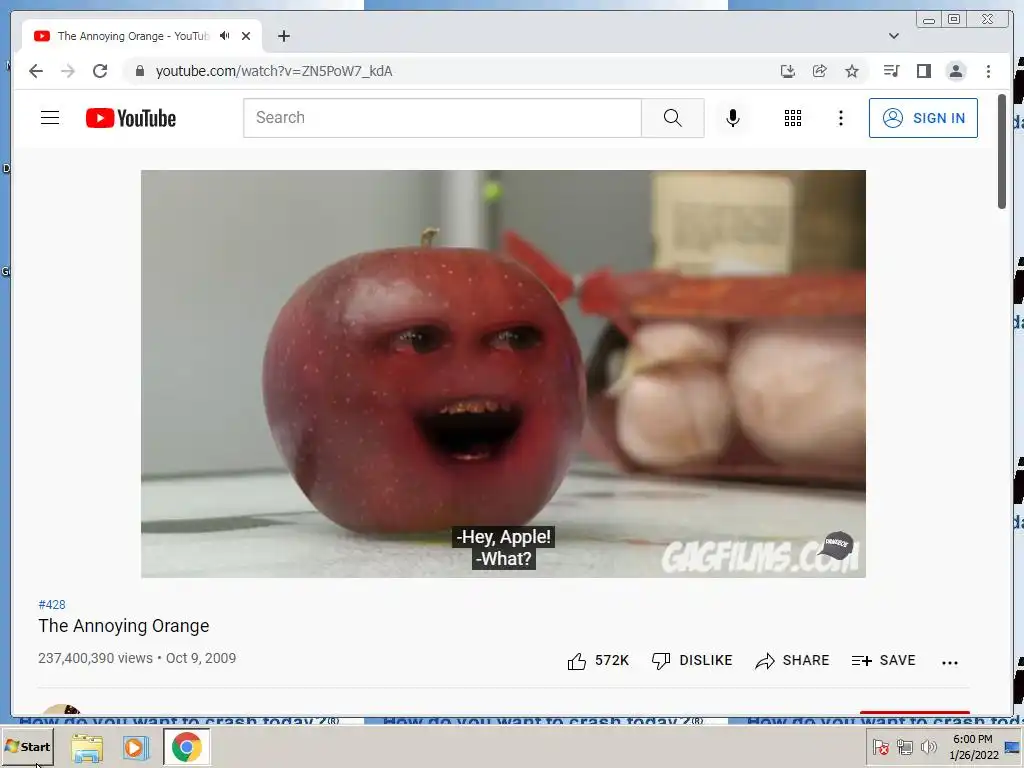Image resolution: width=1024 pixels, height=768 pixels.
Task: Click the SIGN IN button
Action: click(x=923, y=118)
